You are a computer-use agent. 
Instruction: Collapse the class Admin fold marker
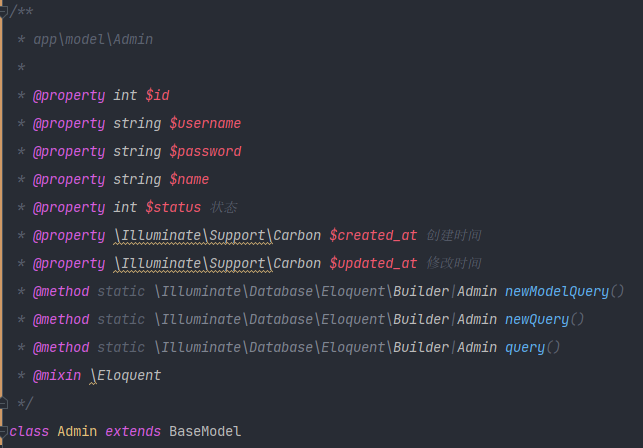[4, 432]
